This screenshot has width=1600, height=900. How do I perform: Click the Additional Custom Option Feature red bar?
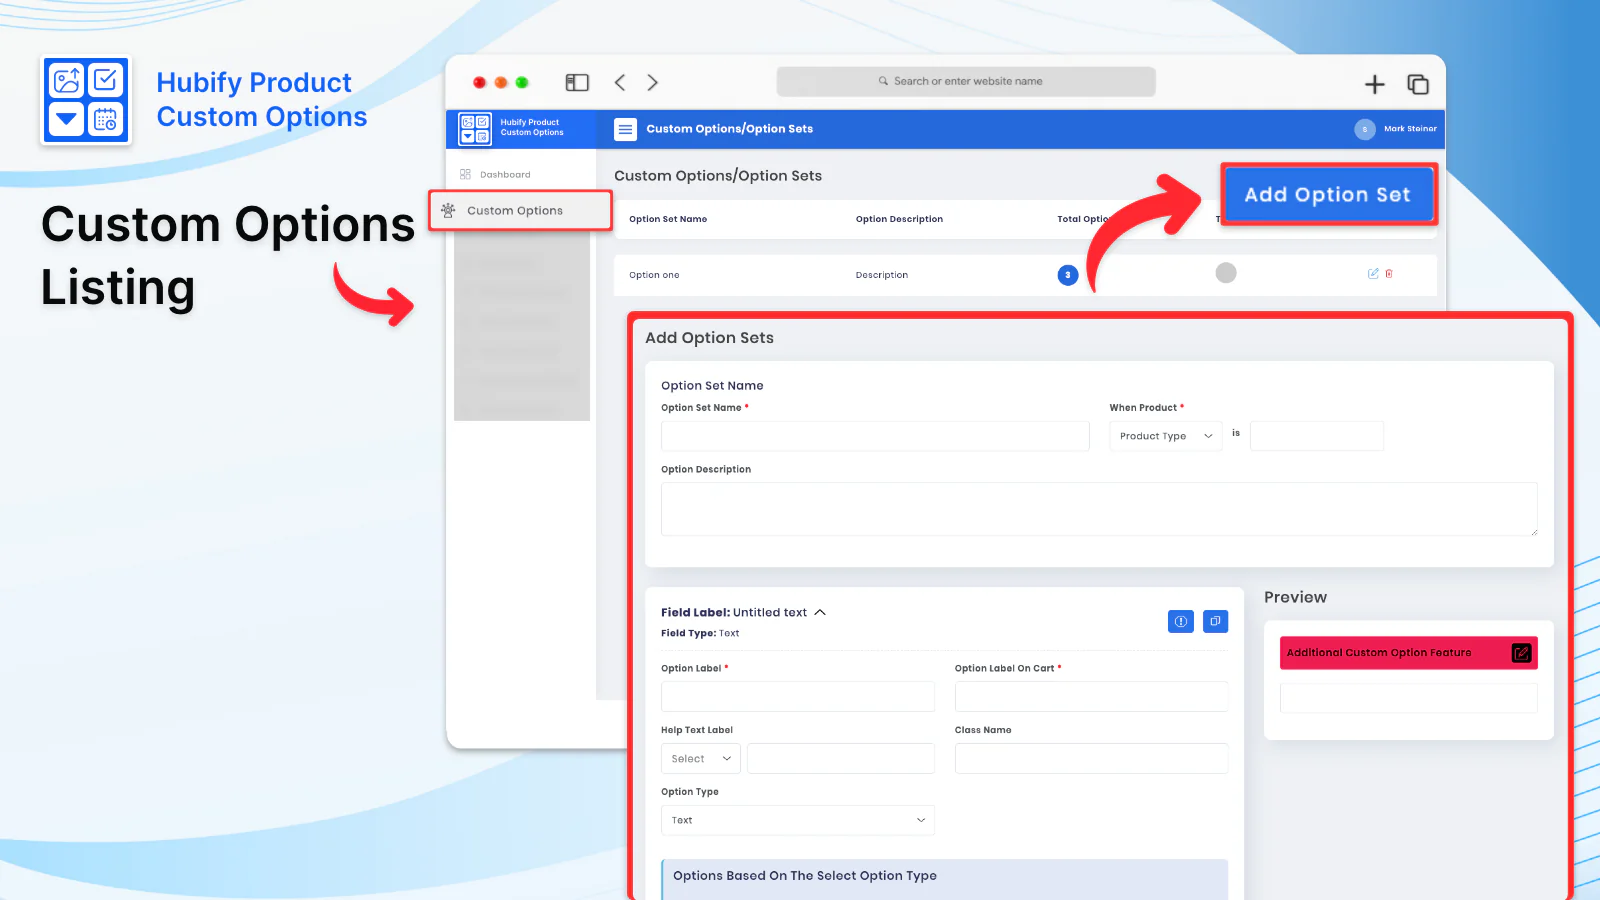point(1408,653)
